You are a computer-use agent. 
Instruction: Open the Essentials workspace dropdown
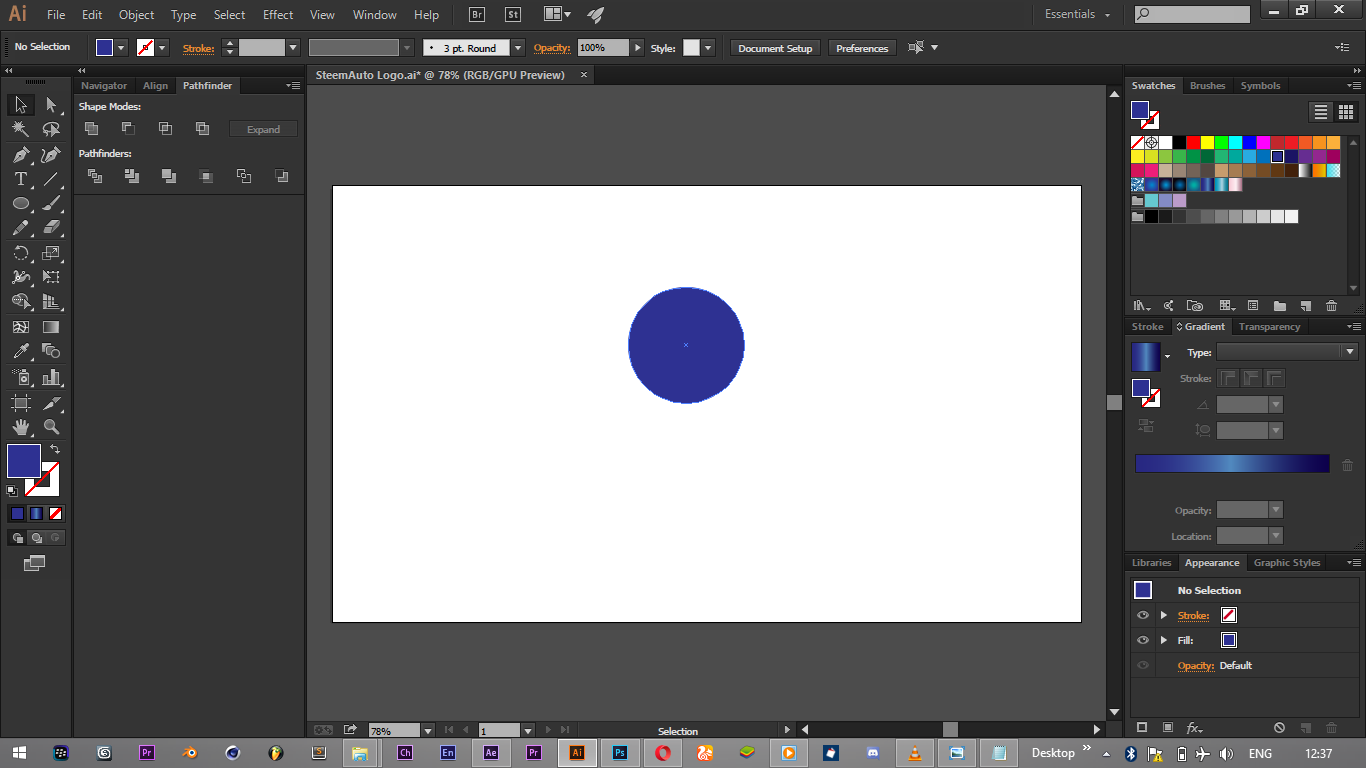1078,14
